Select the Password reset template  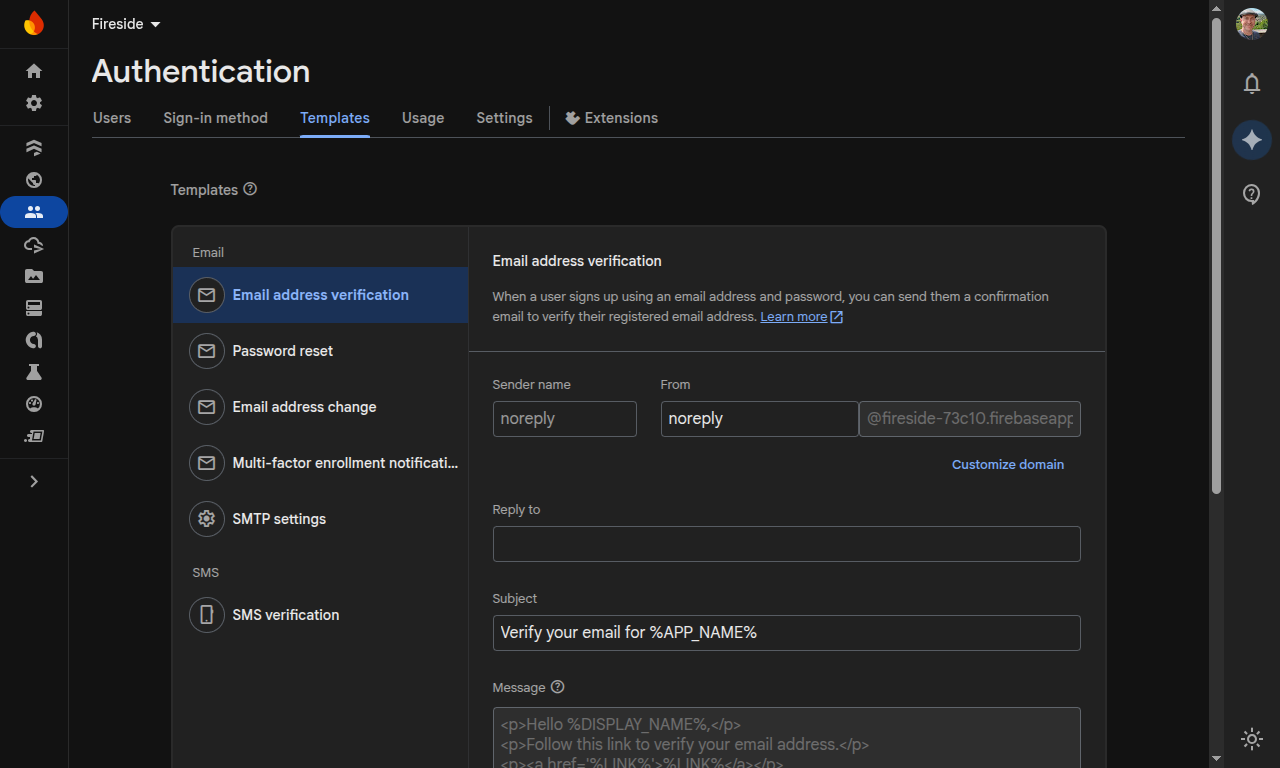coord(283,351)
